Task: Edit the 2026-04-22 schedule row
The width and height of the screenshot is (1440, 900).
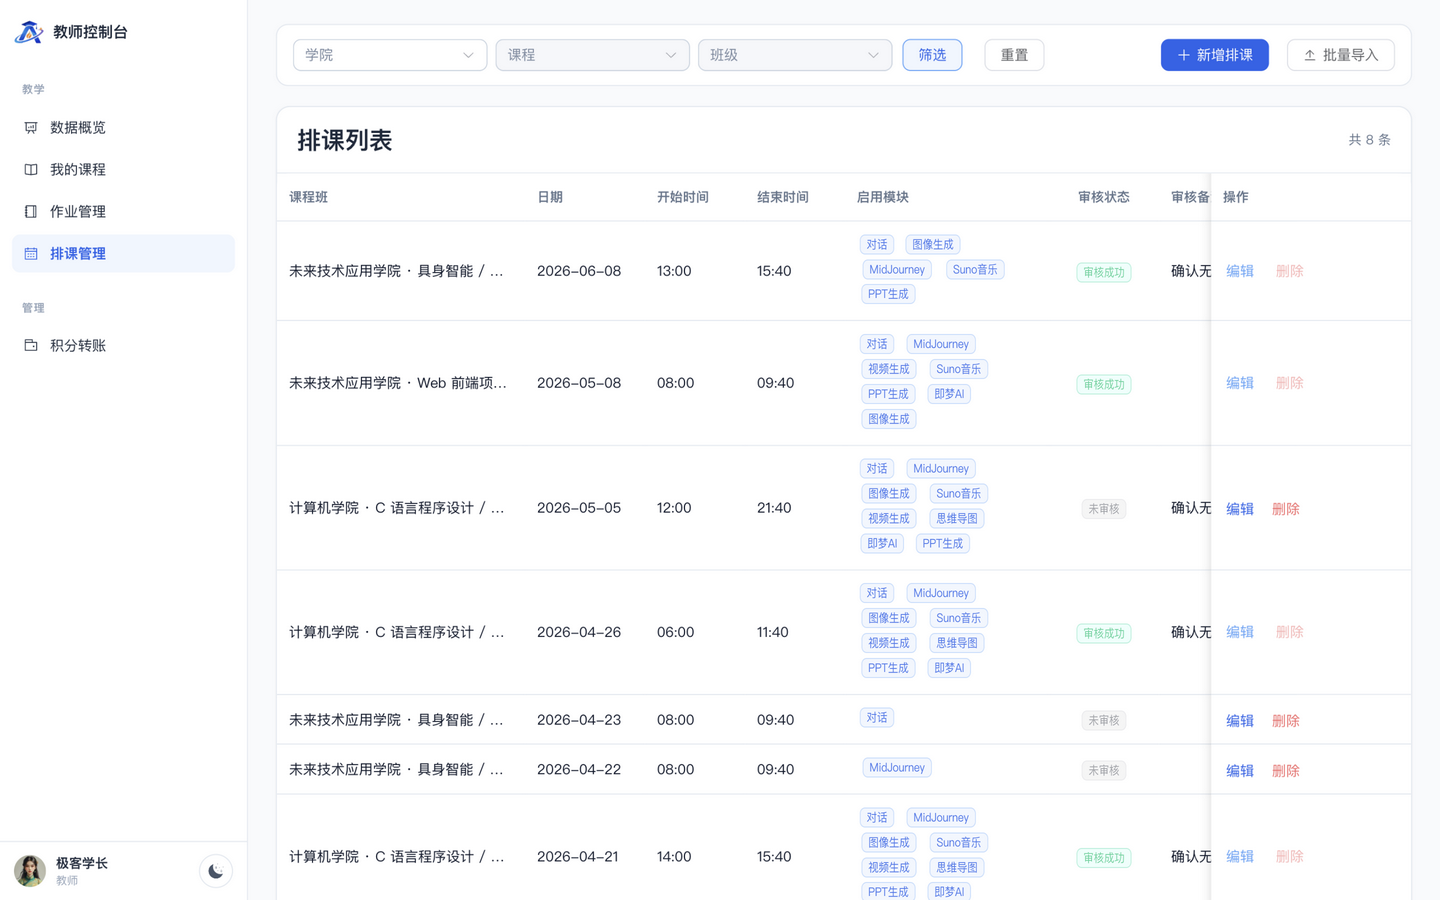Action: [x=1240, y=771]
